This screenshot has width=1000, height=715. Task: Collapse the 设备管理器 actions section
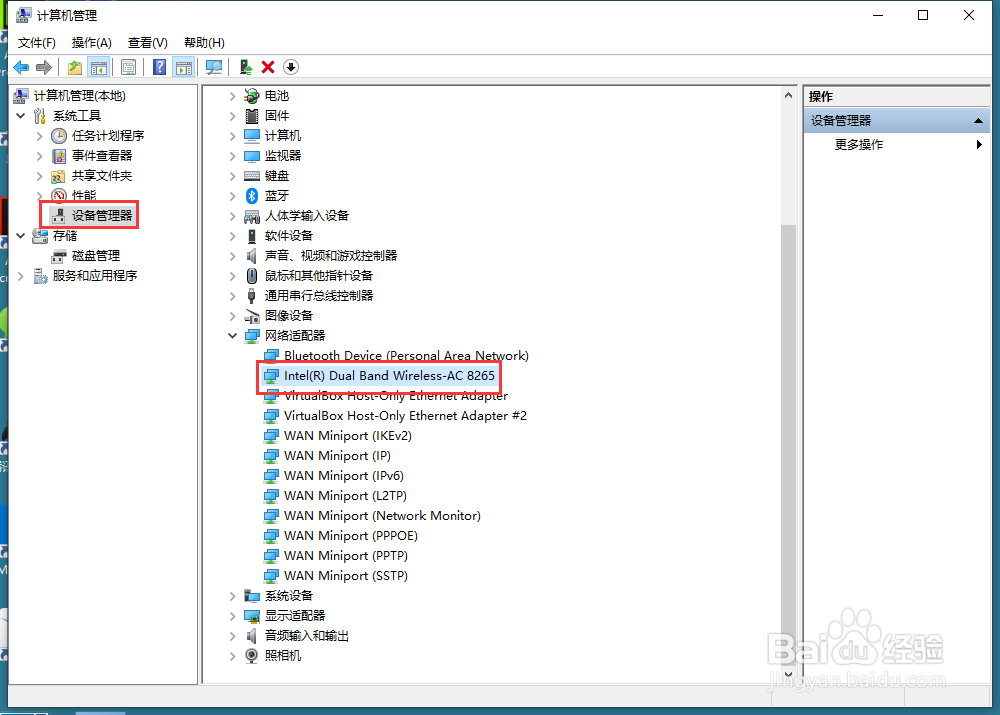click(x=978, y=121)
